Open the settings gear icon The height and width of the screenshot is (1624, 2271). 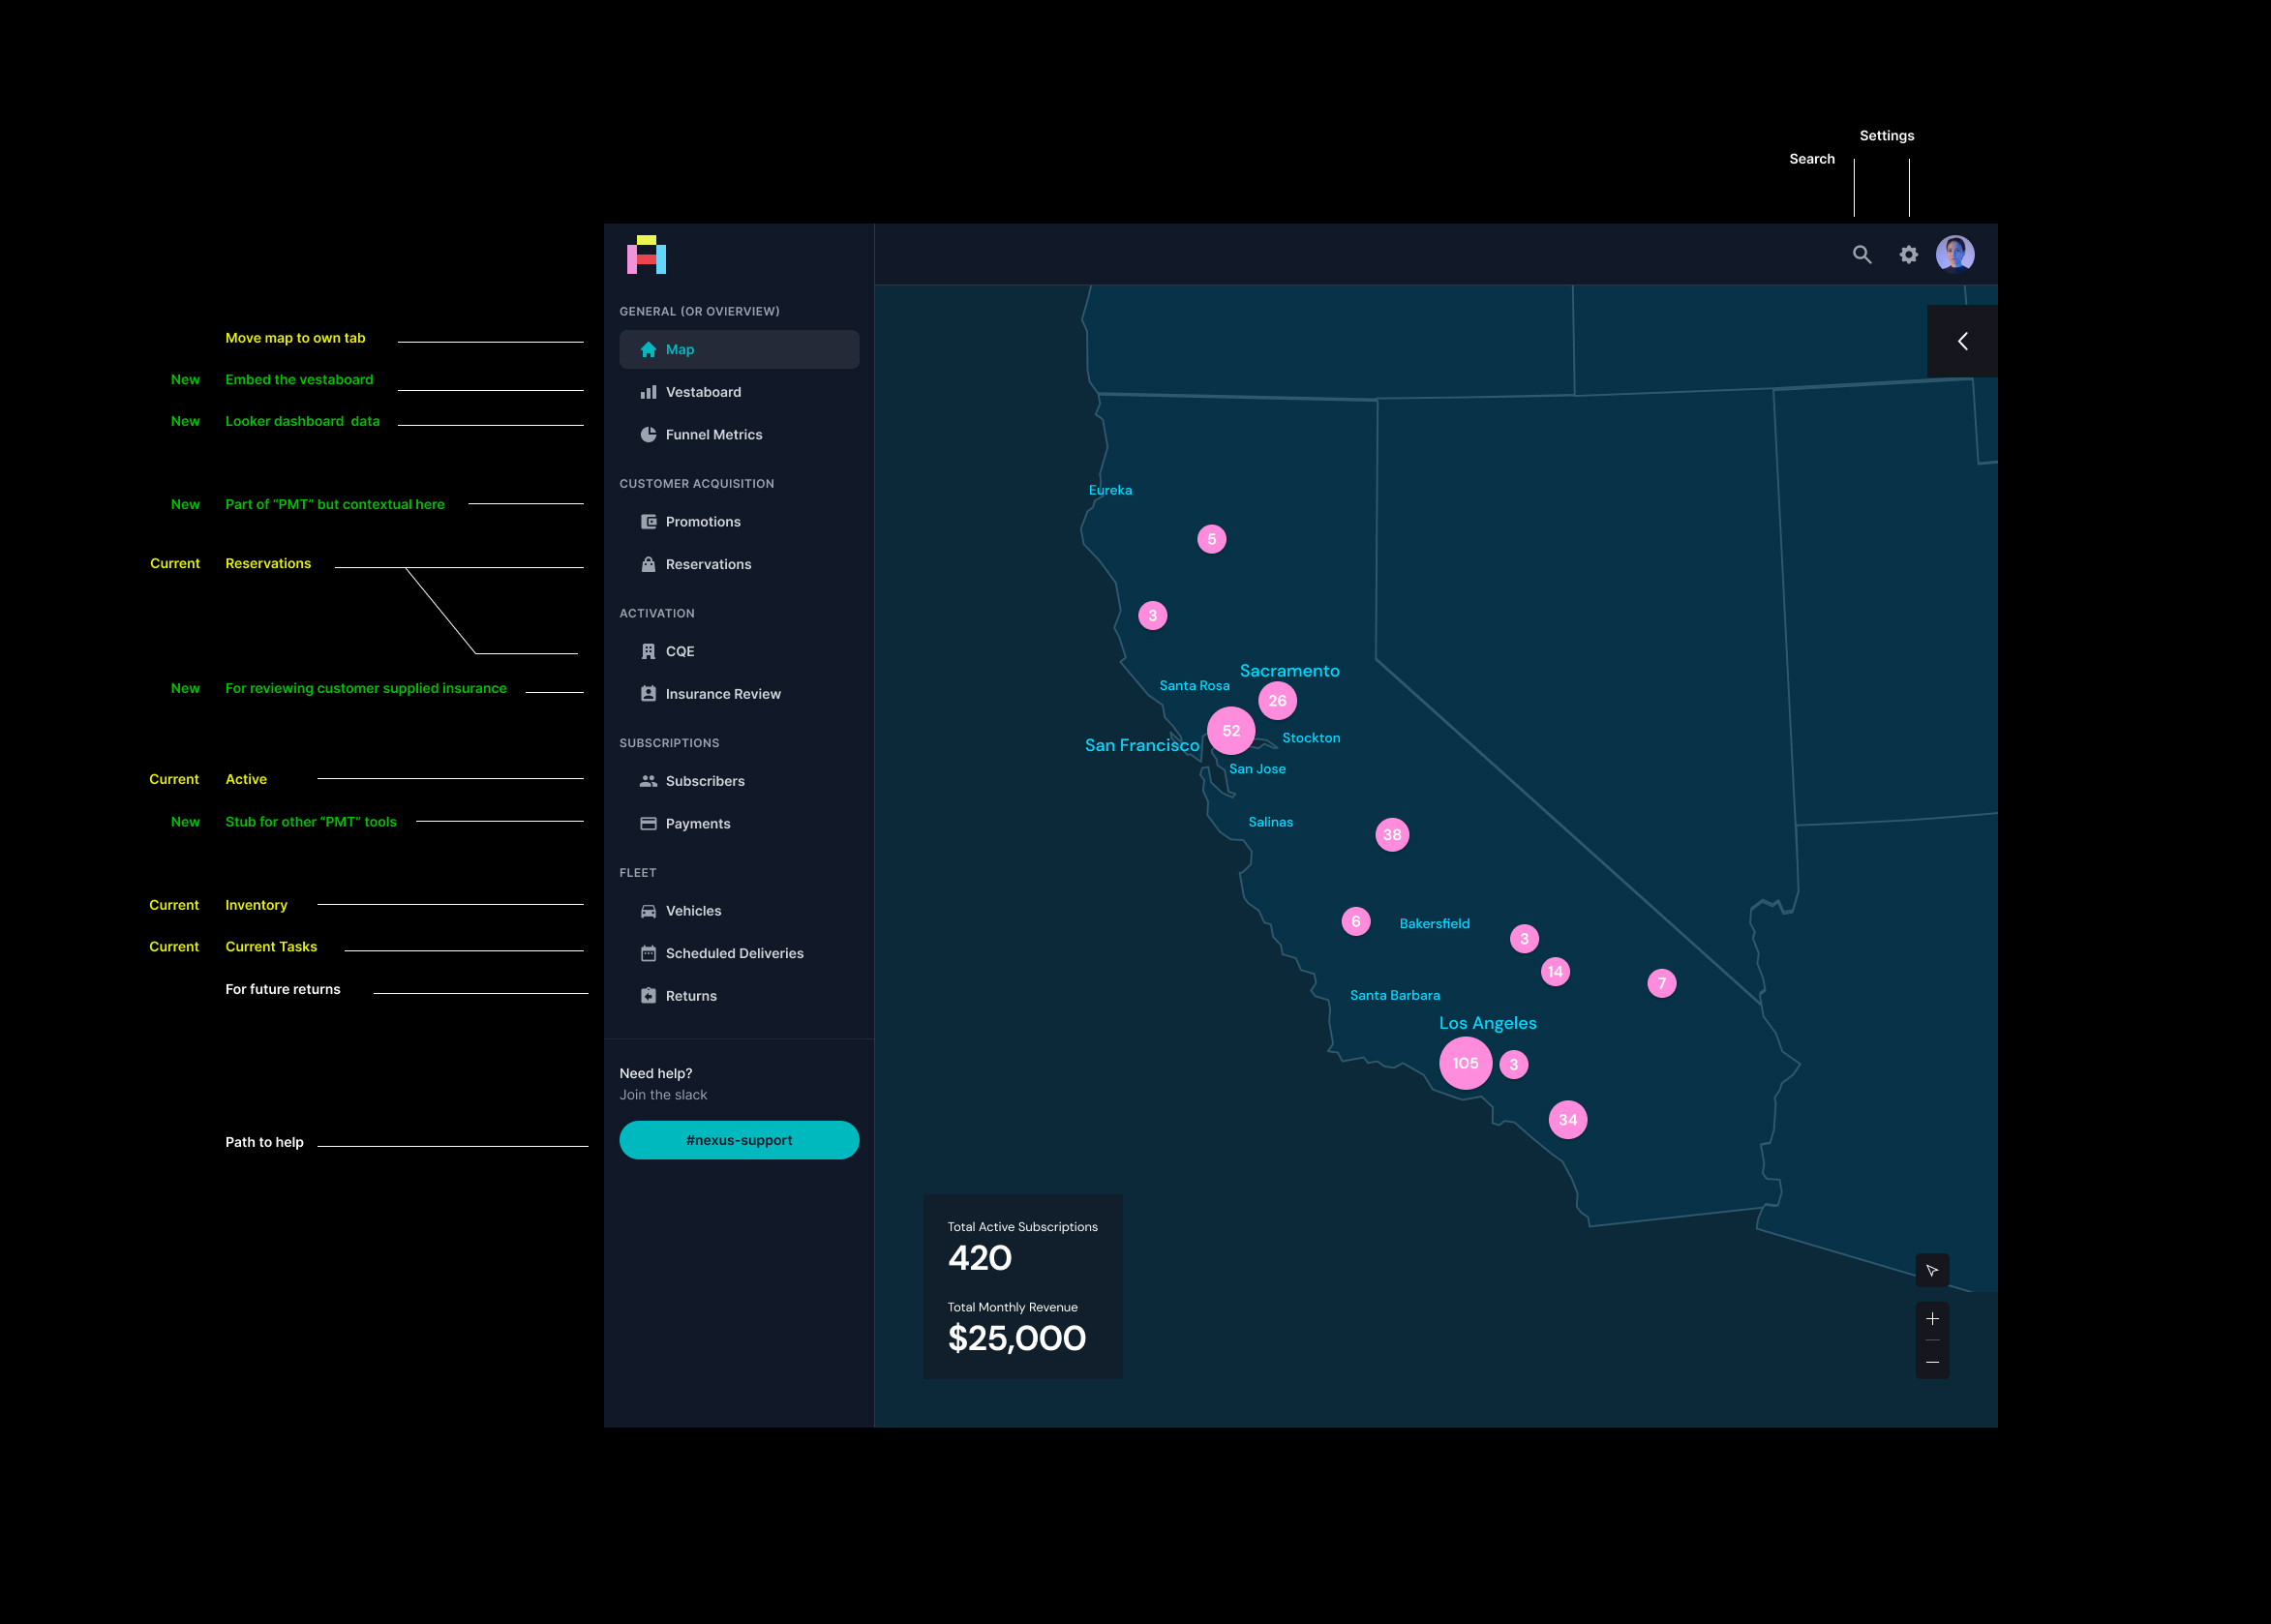point(1908,254)
